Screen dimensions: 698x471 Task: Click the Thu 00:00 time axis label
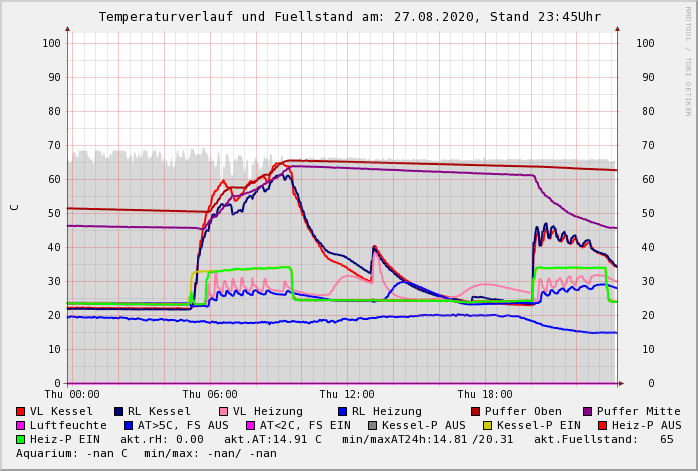click(x=72, y=395)
